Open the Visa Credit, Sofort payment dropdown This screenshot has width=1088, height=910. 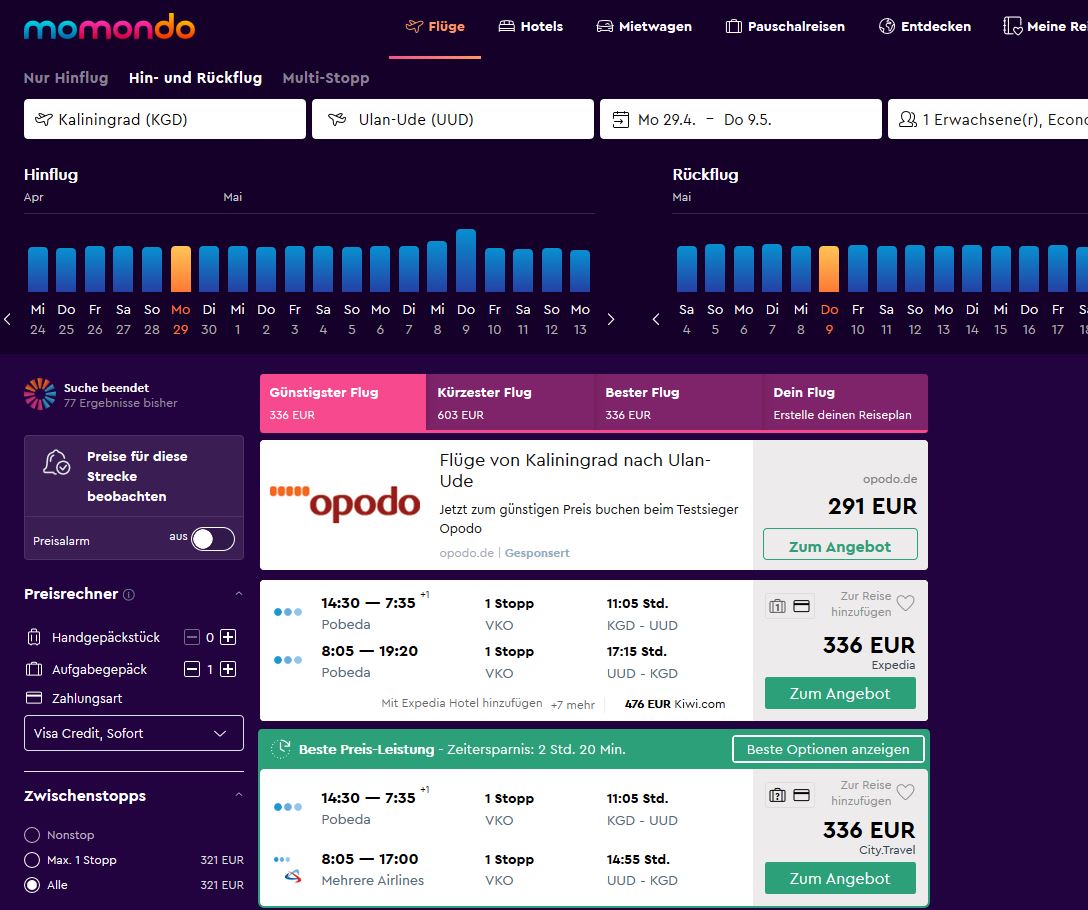coord(134,733)
